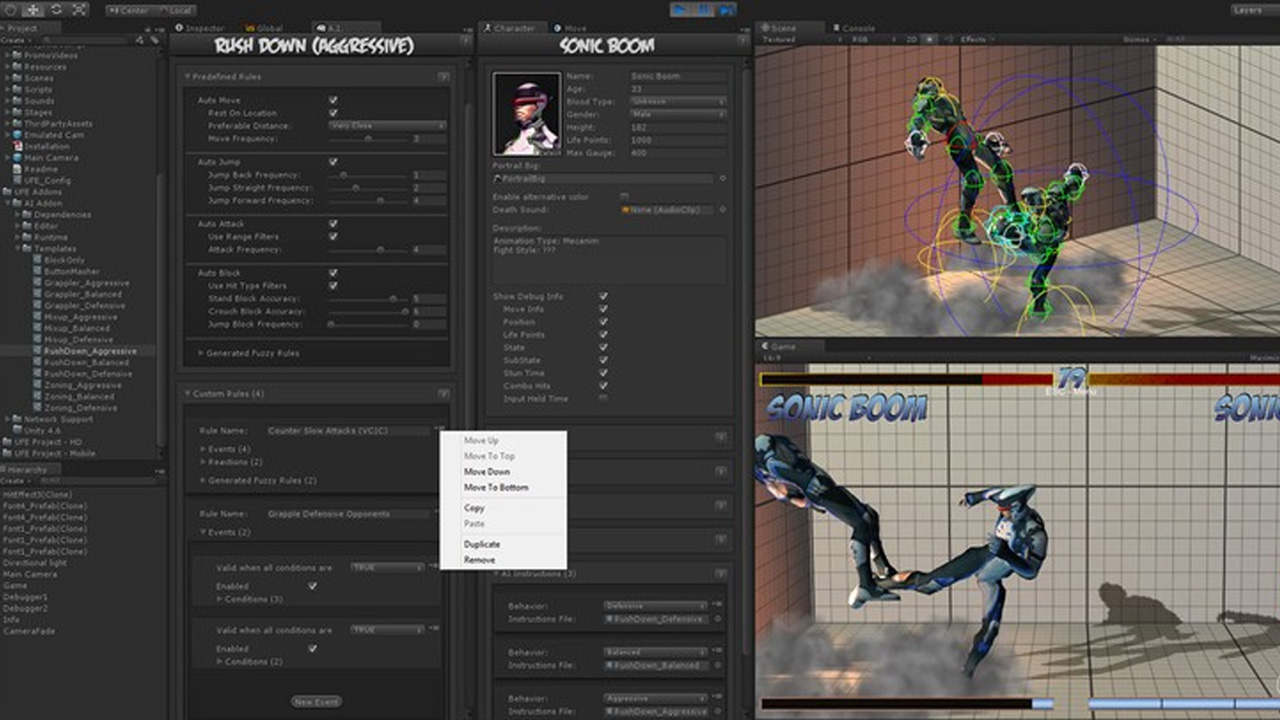The width and height of the screenshot is (1280, 720).
Task: Click the Scripts folder icon
Action: click(18, 89)
